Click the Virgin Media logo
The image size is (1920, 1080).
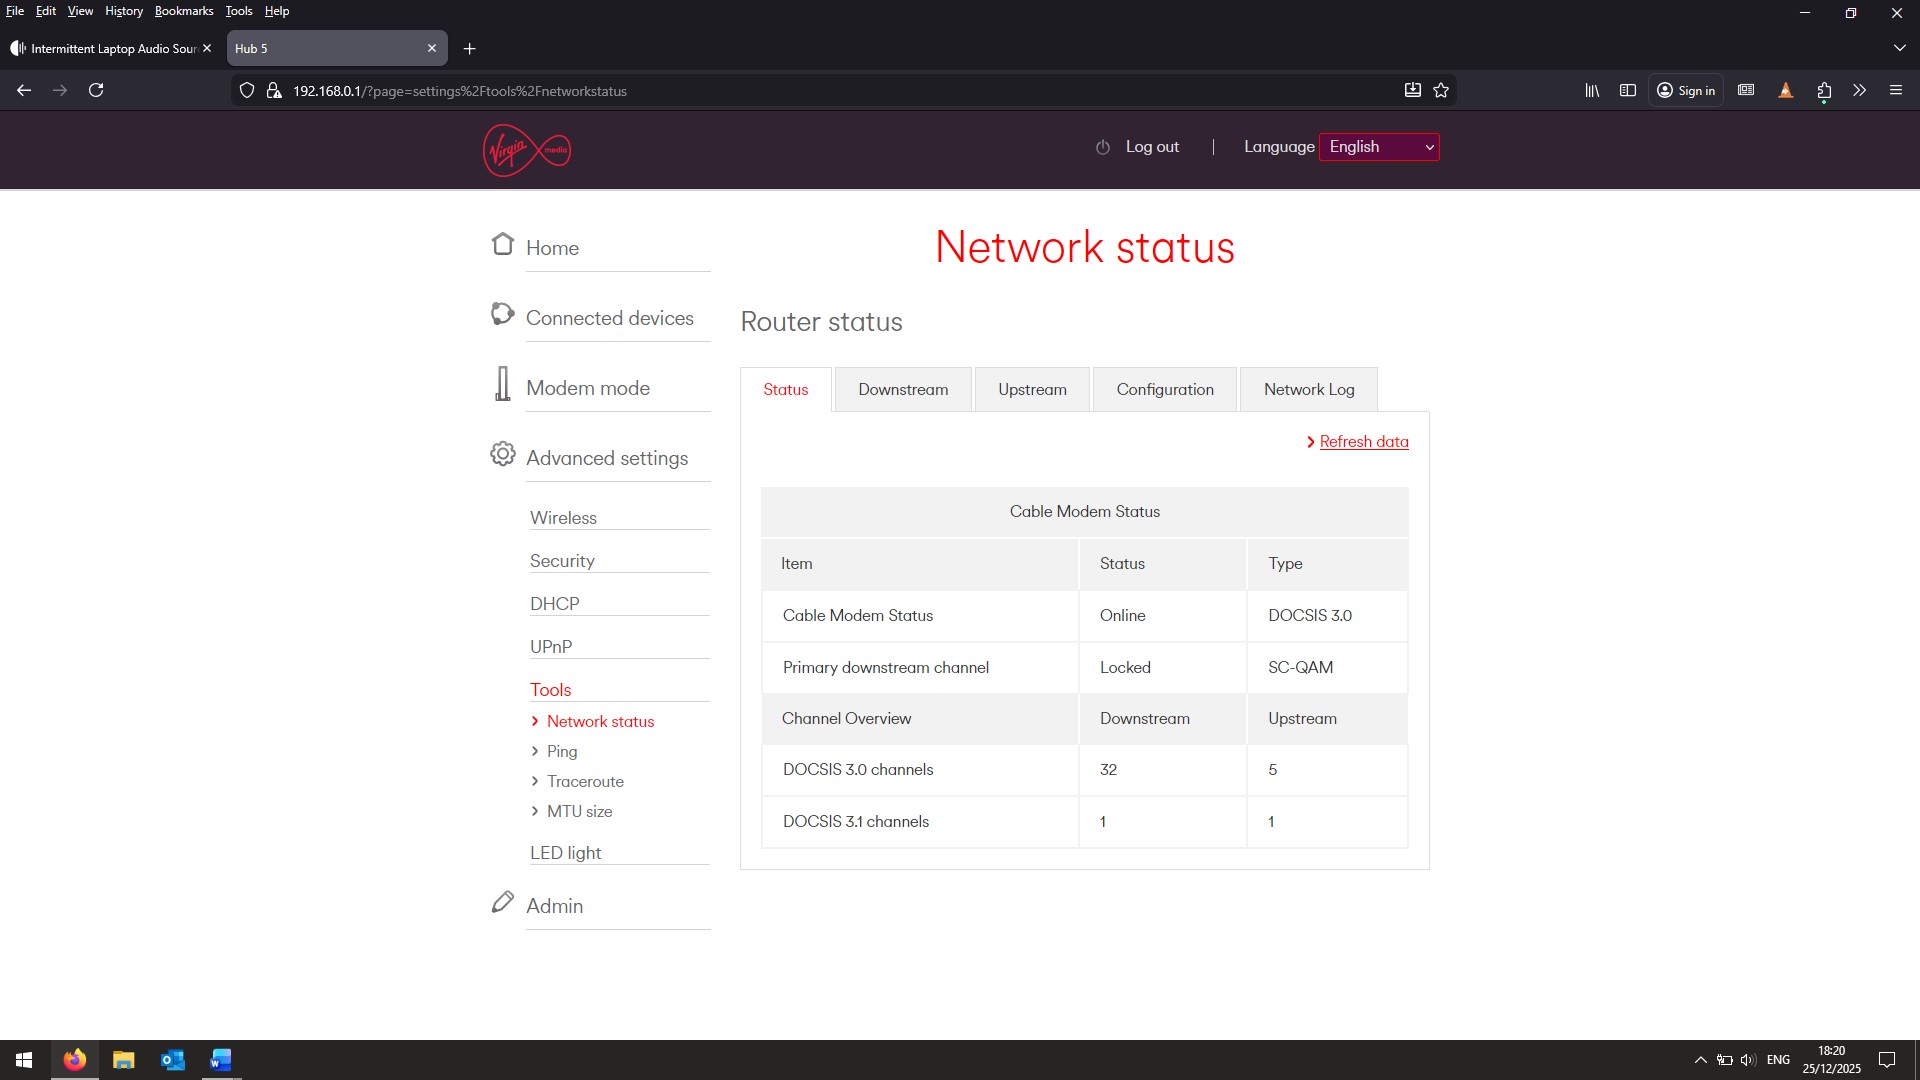(526, 150)
